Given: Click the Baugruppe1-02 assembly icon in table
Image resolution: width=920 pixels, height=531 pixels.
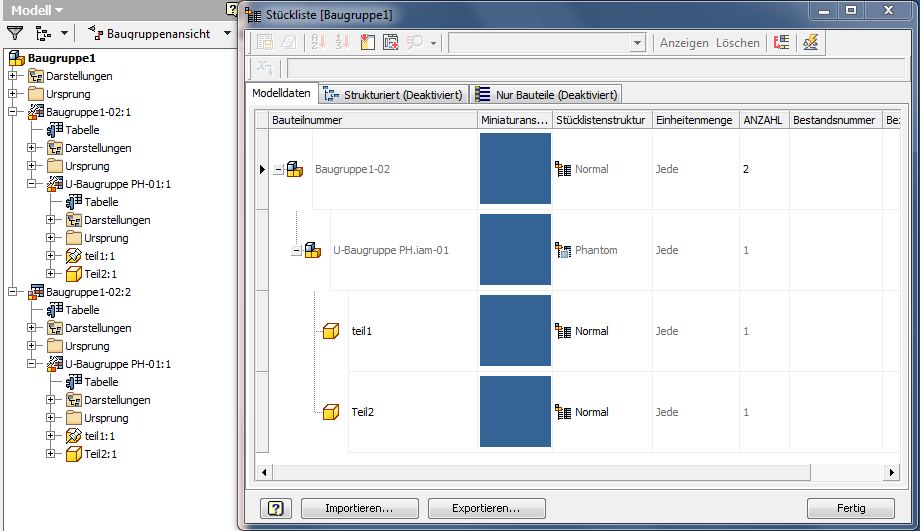Looking at the screenshot, I should click(295, 170).
